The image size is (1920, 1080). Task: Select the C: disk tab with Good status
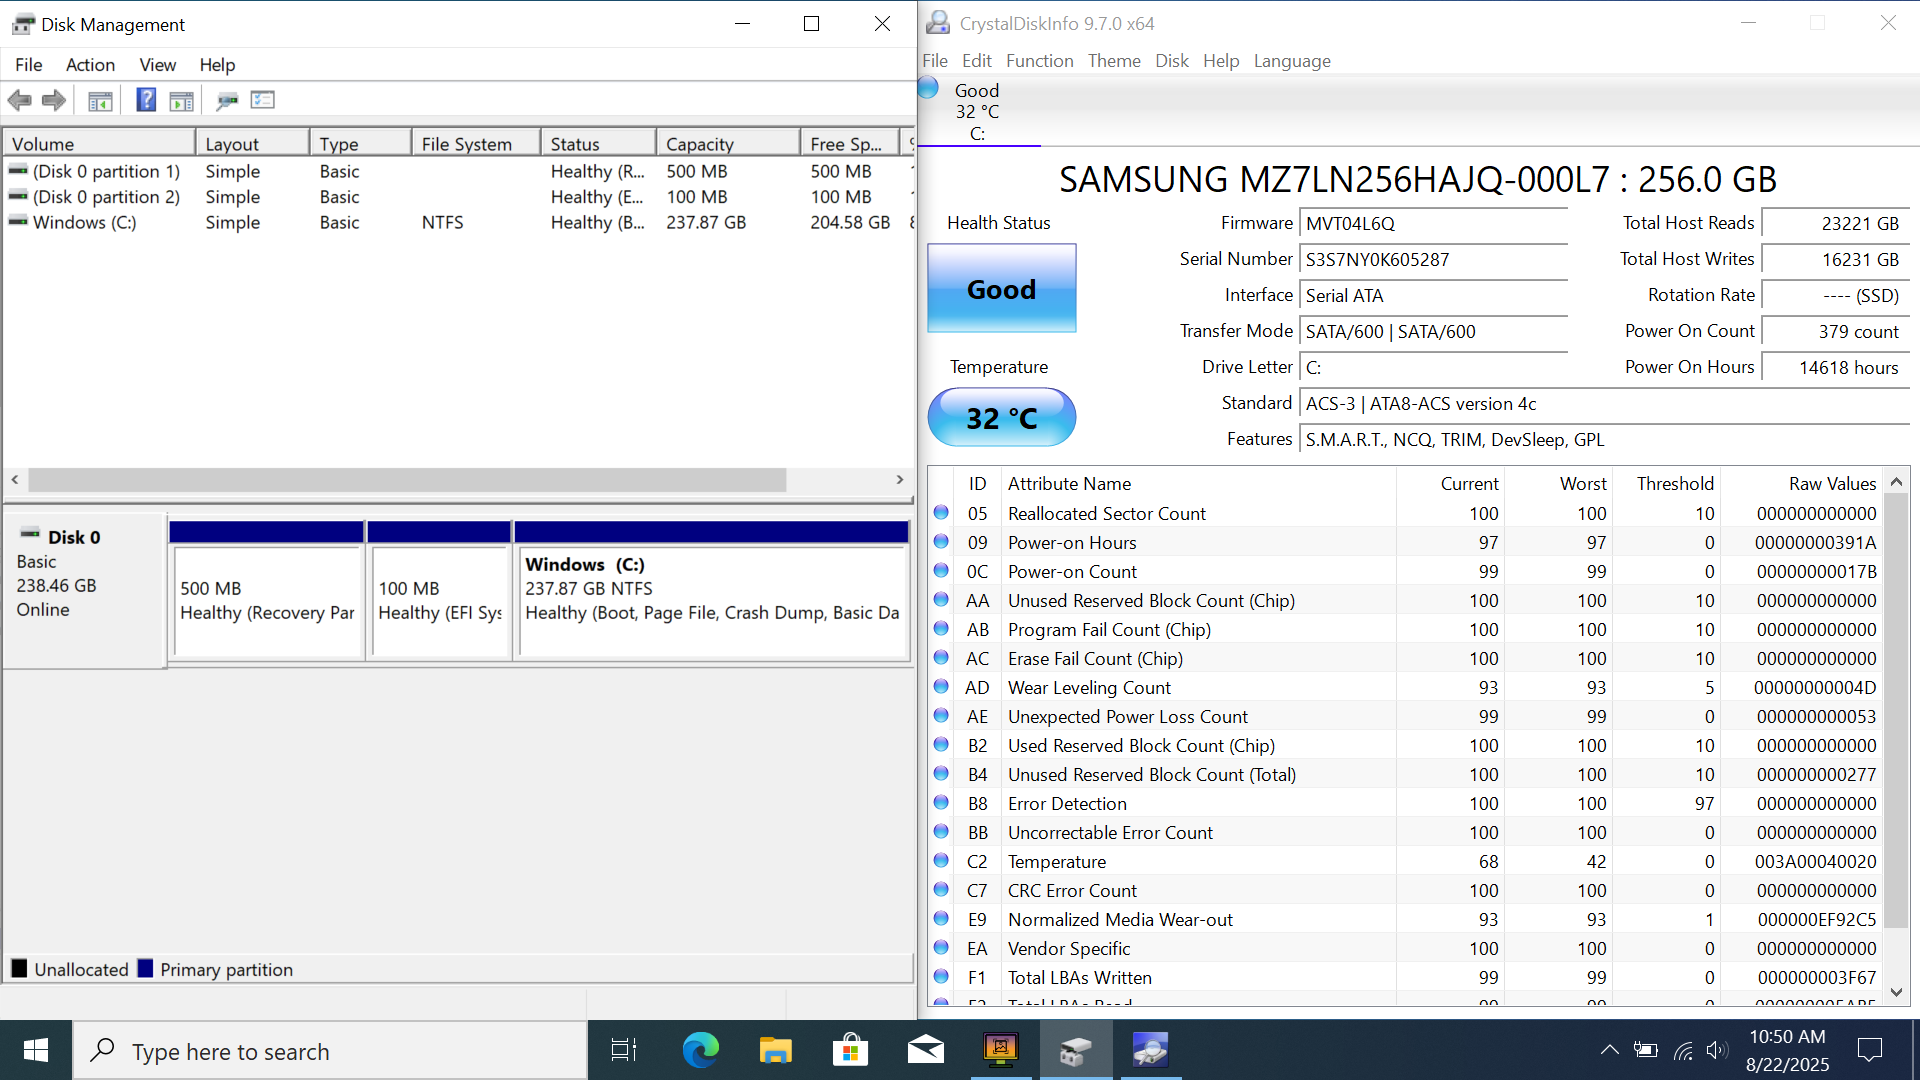976,111
